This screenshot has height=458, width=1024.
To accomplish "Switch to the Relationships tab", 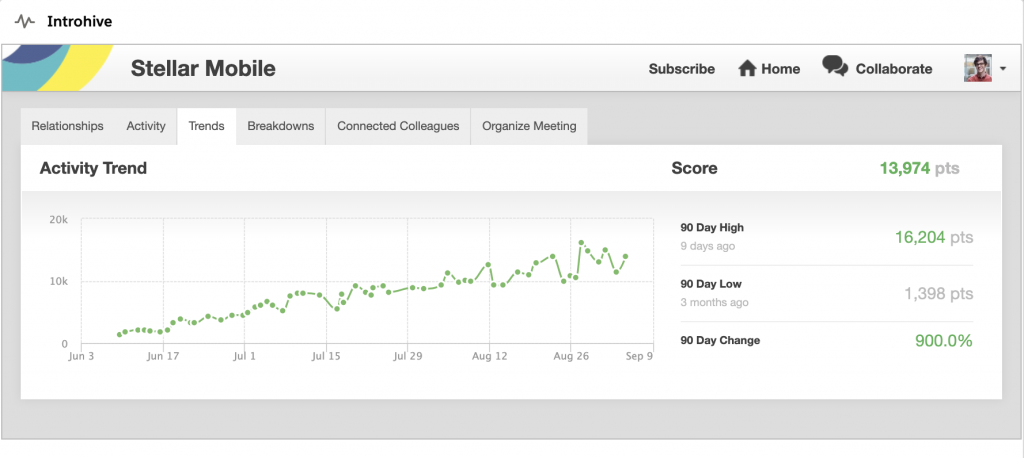I will (x=67, y=126).
